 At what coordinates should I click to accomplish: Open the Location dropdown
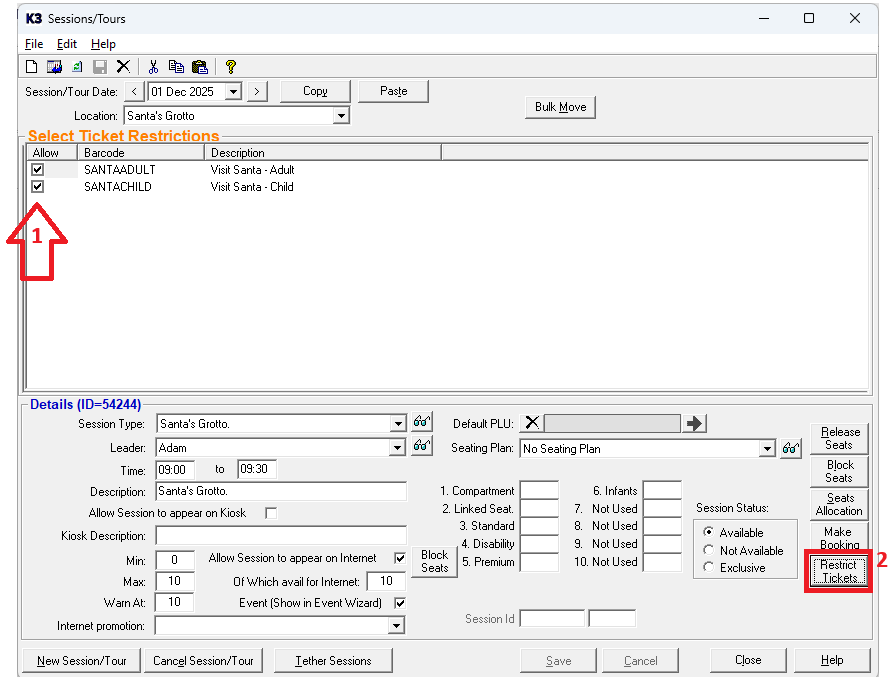[341, 116]
